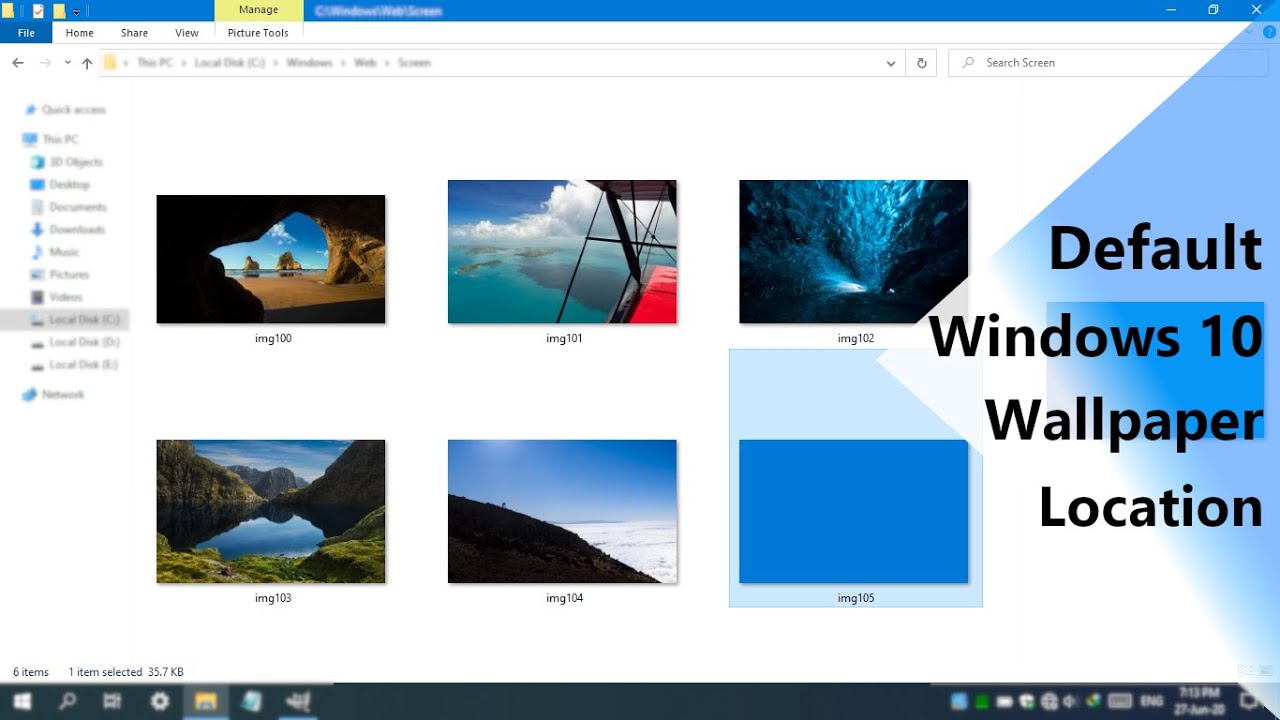The height and width of the screenshot is (720, 1280).
Task: Navigate to Windows in the address path
Action: (309, 63)
